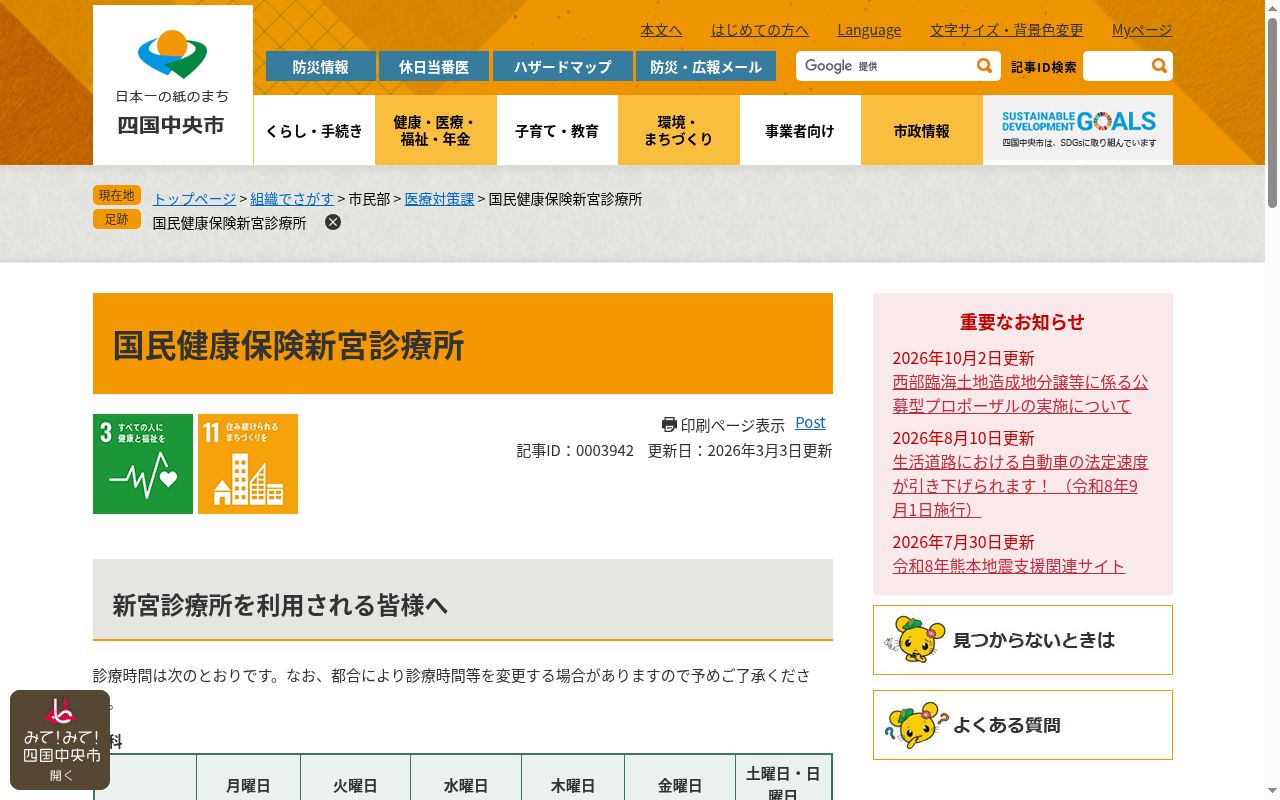The width and height of the screenshot is (1280, 800).
Task: Open the 西部臨海土地造成地分譲 proposal notice
Action: click(x=1021, y=394)
